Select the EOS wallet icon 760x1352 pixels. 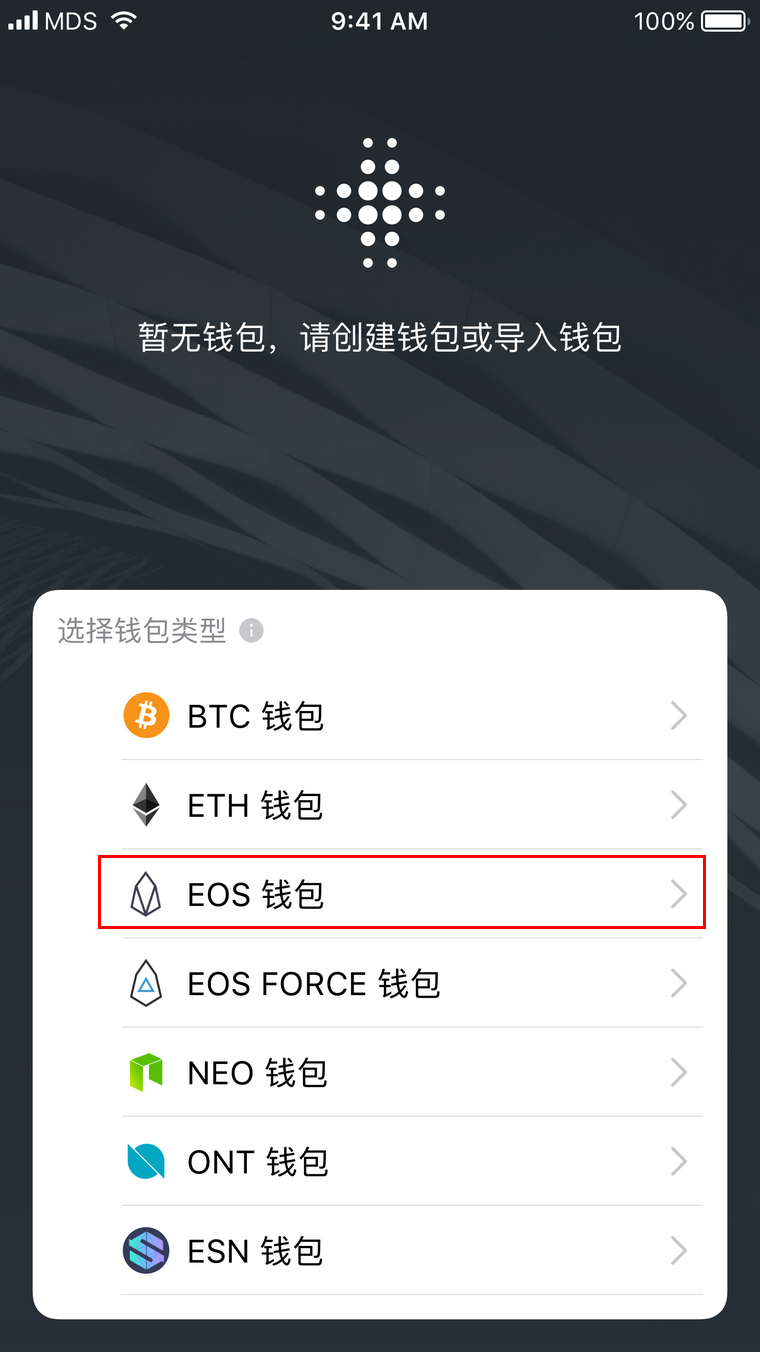tap(147, 894)
